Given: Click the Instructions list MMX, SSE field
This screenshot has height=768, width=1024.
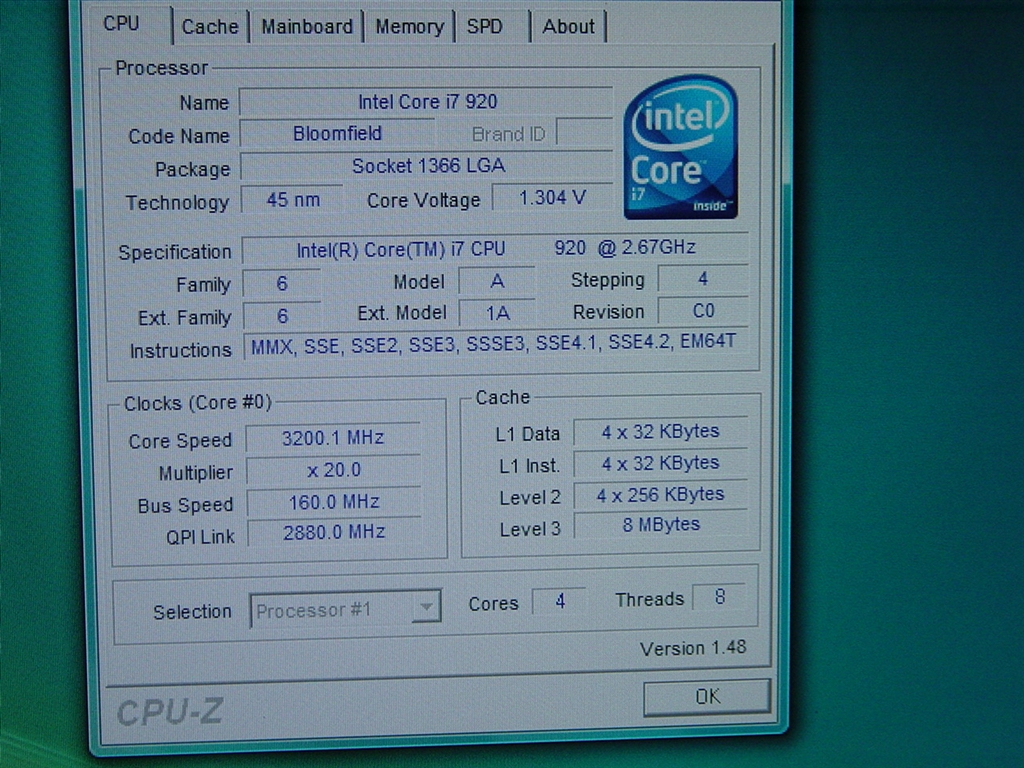Looking at the screenshot, I should [x=495, y=344].
